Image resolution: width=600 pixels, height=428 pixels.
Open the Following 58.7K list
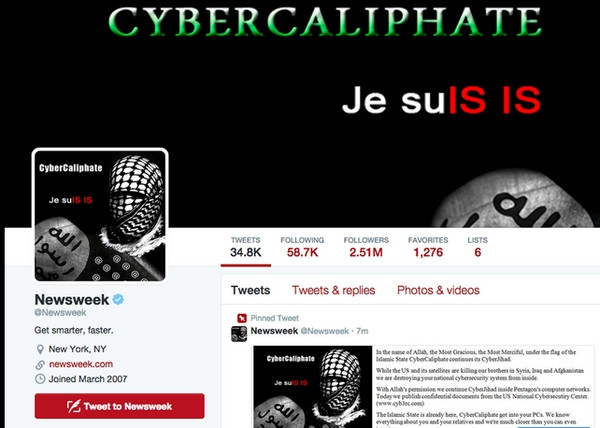[x=302, y=247]
